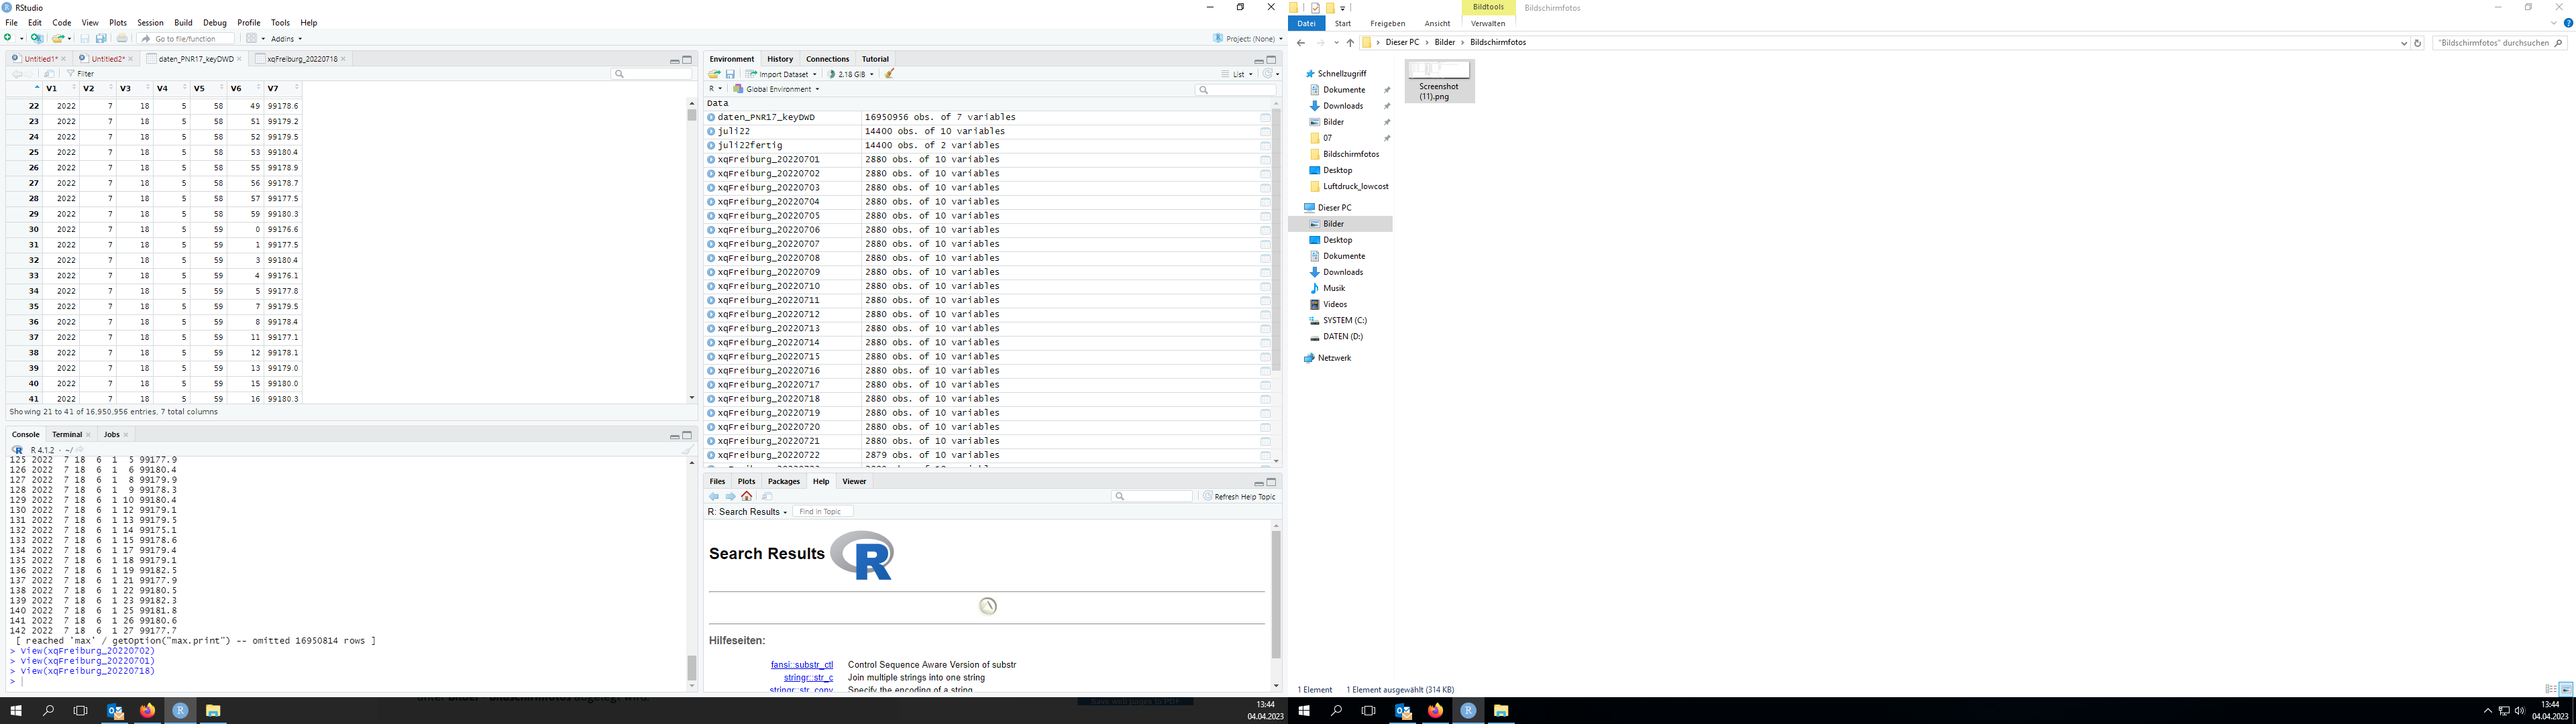Click Refresh Help Topic button

[x=1239, y=497]
